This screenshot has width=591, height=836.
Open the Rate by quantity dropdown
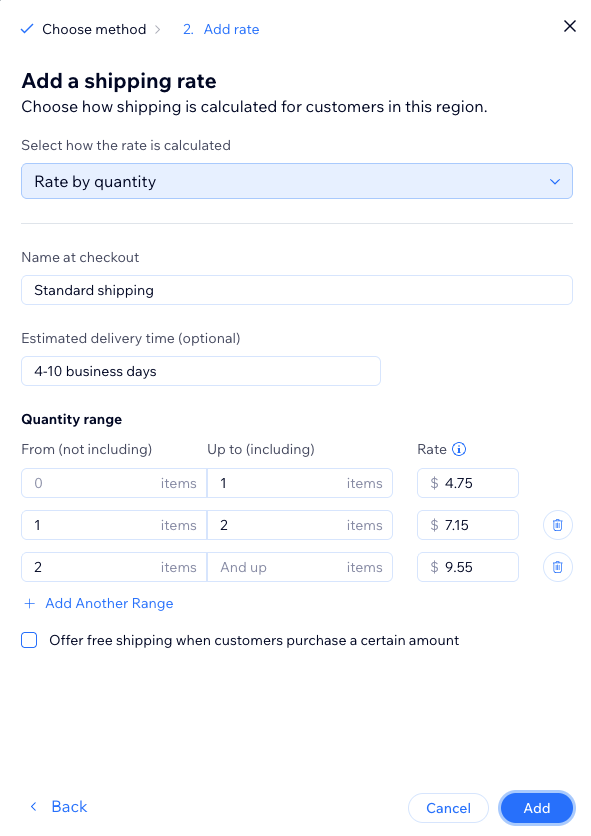(x=296, y=181)
